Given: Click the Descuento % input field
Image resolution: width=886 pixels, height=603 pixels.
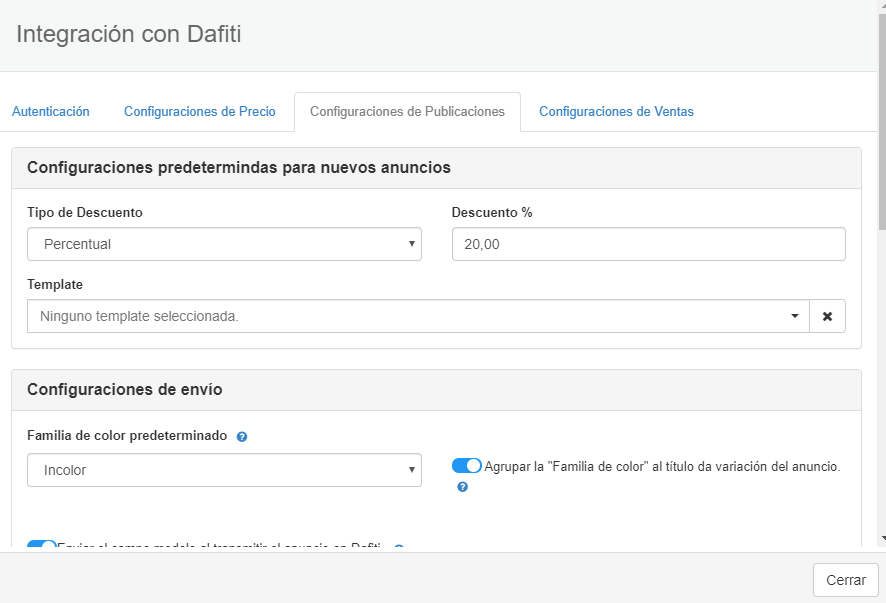Looking at the screenshot, I should pos(649,244).
